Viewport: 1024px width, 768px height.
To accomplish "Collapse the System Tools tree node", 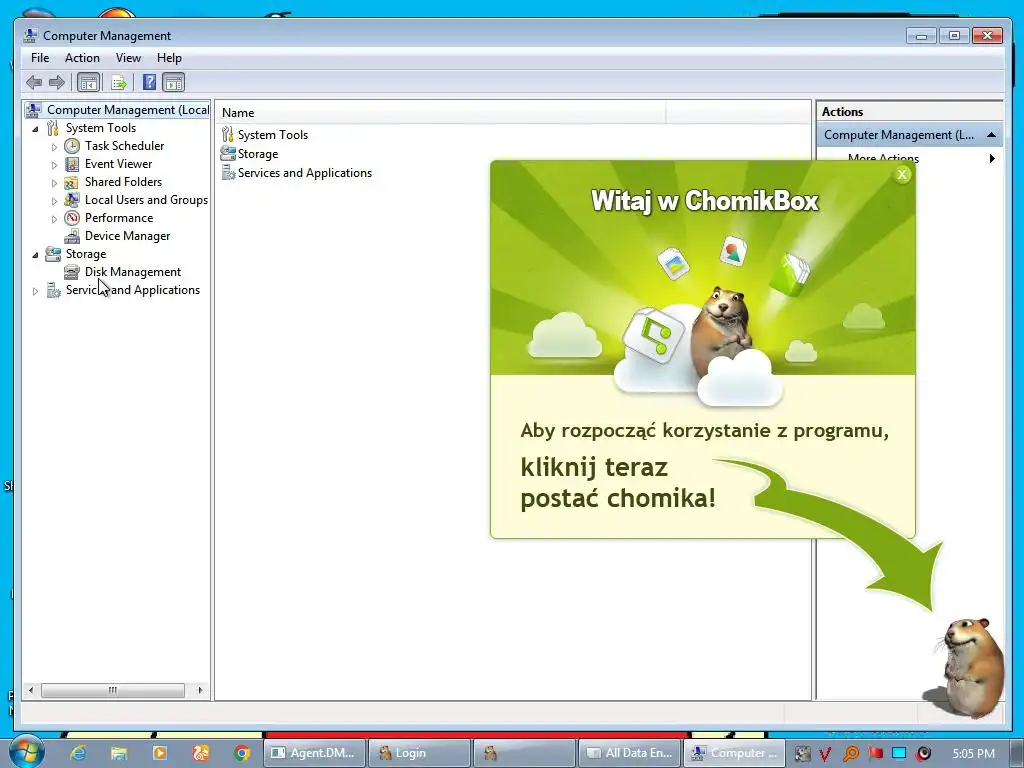I will pyautogui.click(x=35, y=129).
